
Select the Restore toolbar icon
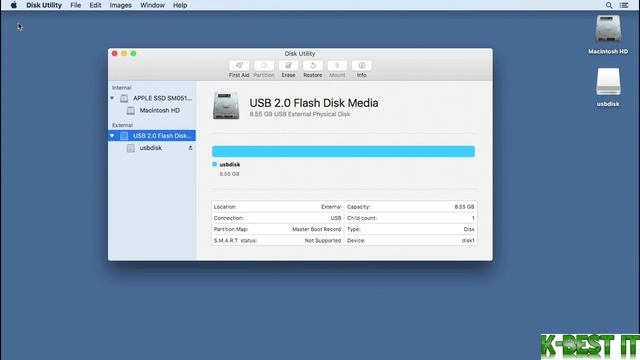[x=313, y=66]
